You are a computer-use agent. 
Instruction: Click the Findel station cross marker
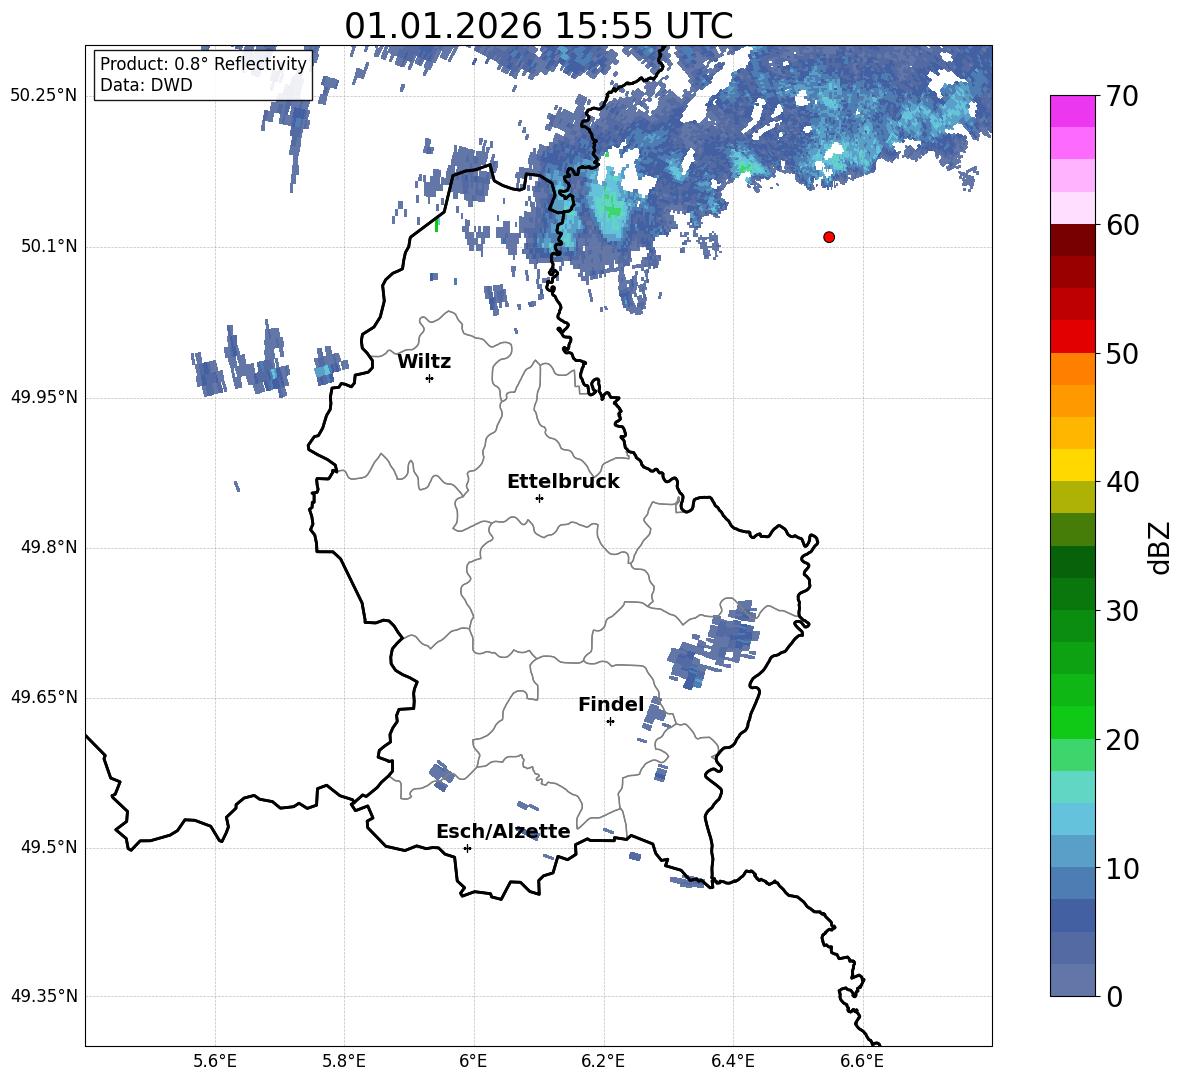click(x=610, y=722)
